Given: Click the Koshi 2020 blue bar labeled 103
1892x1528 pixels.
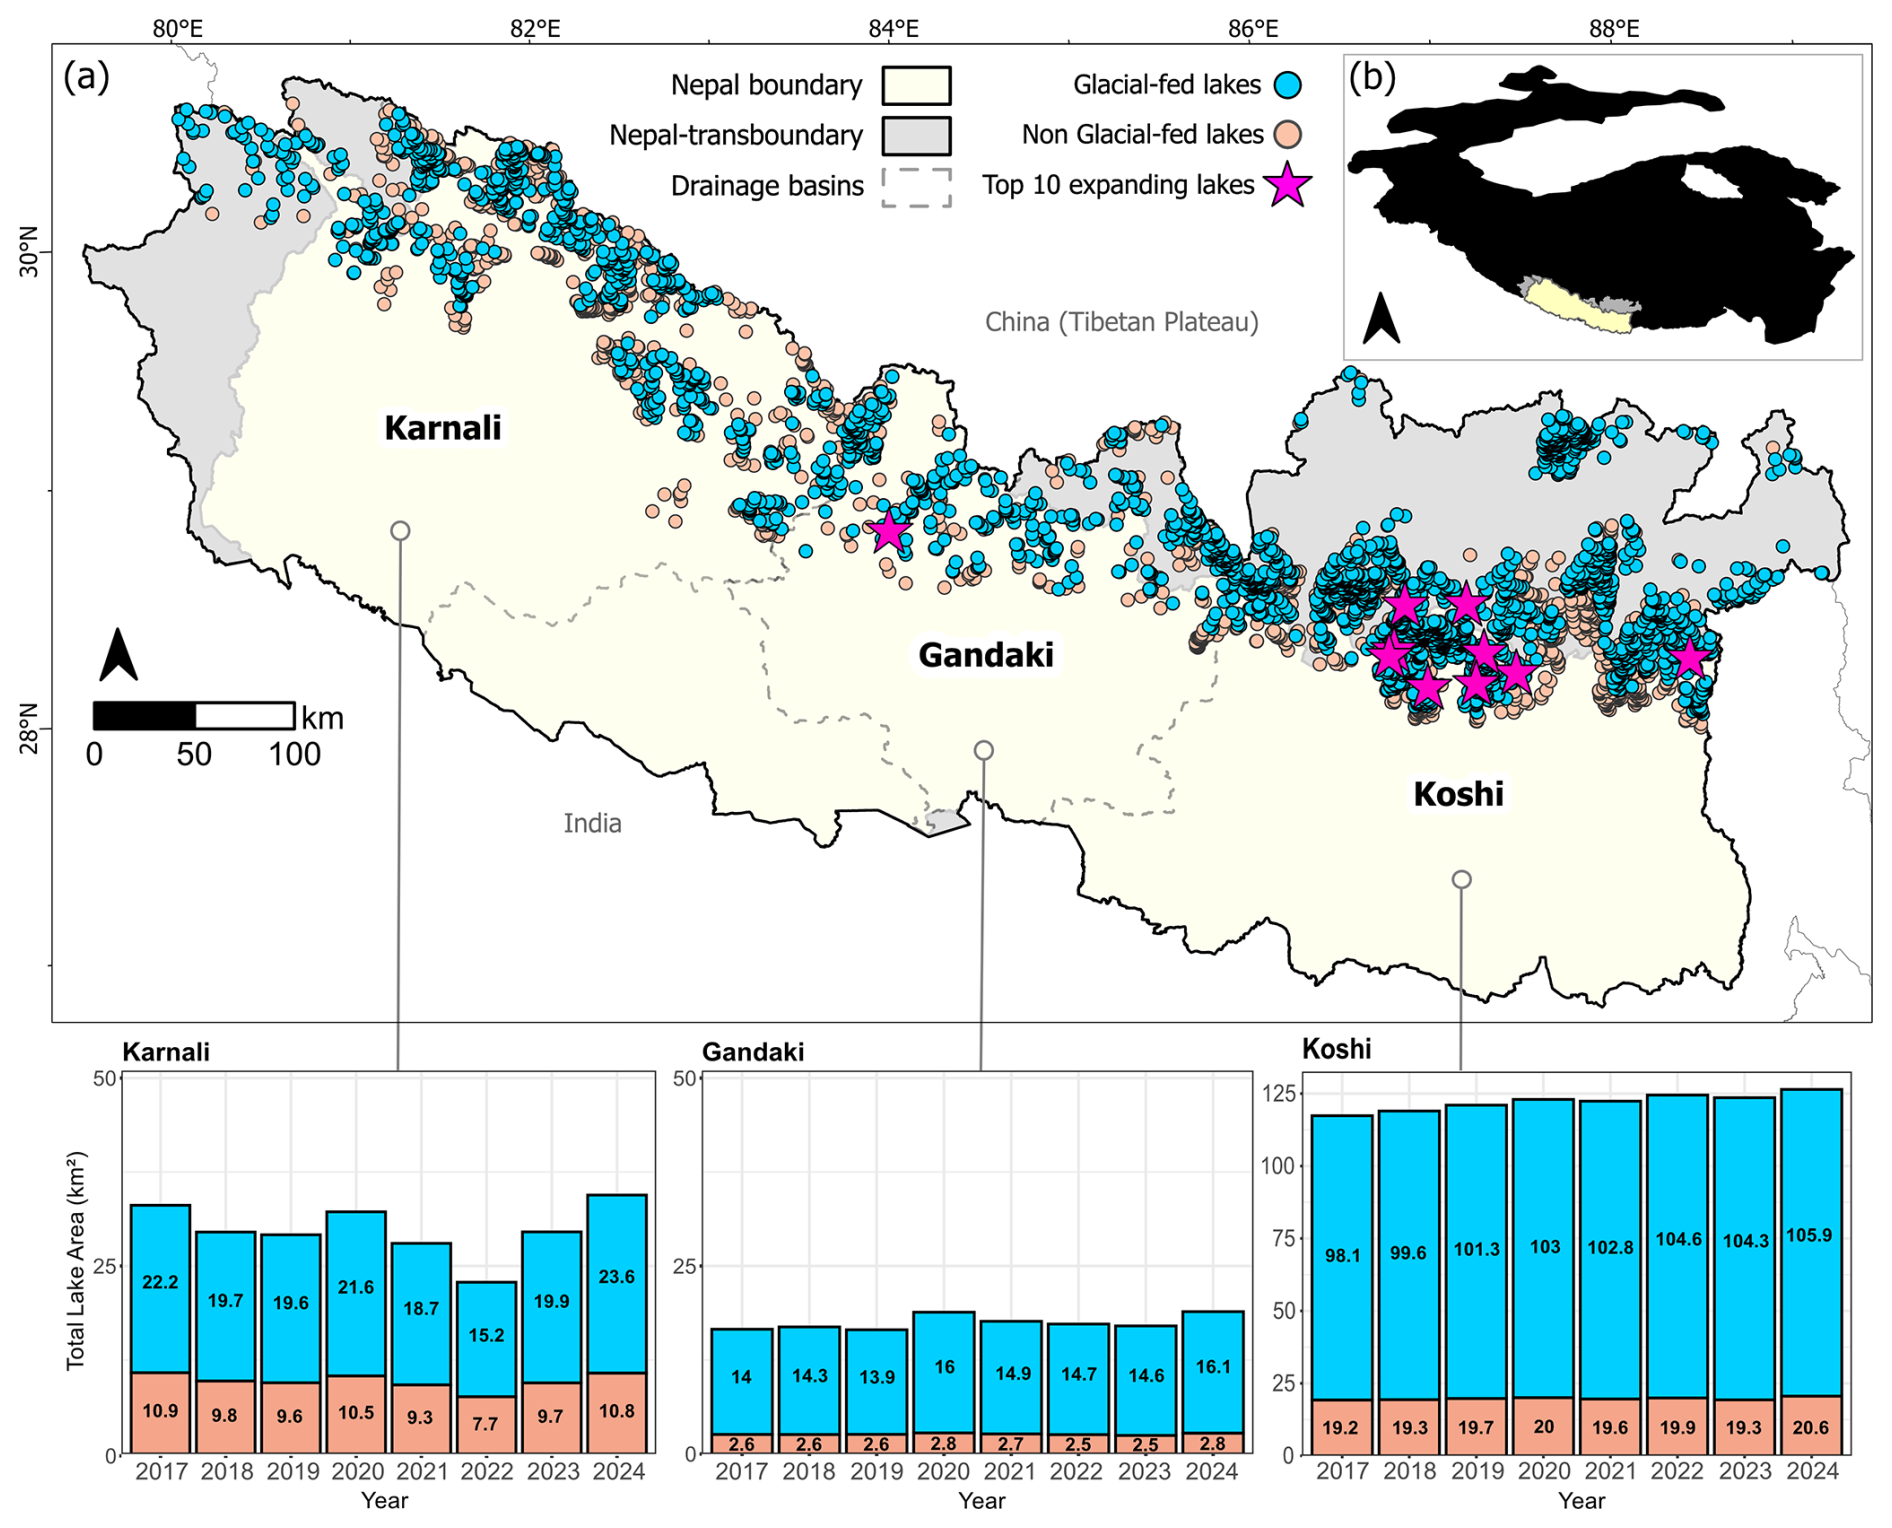Looking at the screenshot, I should [1544, 1249].
